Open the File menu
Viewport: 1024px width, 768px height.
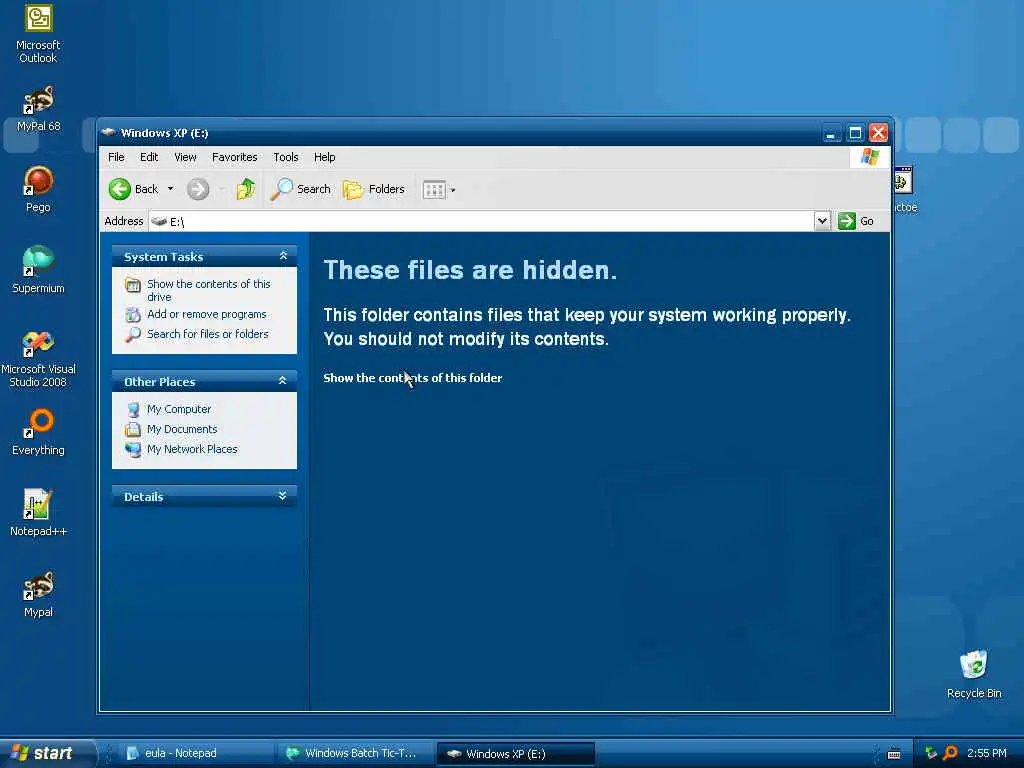(x=116, y=157)
